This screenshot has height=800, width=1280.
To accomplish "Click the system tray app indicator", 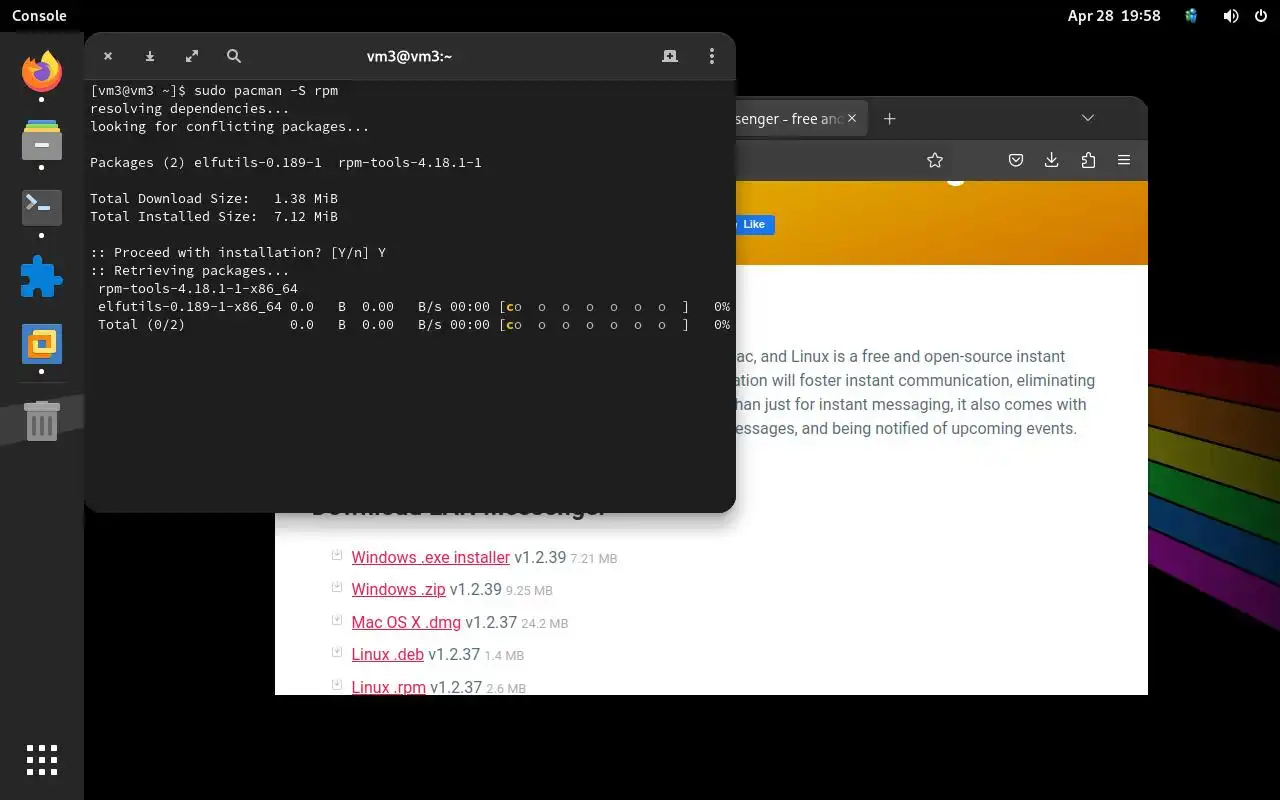I will click(1191, 15).
